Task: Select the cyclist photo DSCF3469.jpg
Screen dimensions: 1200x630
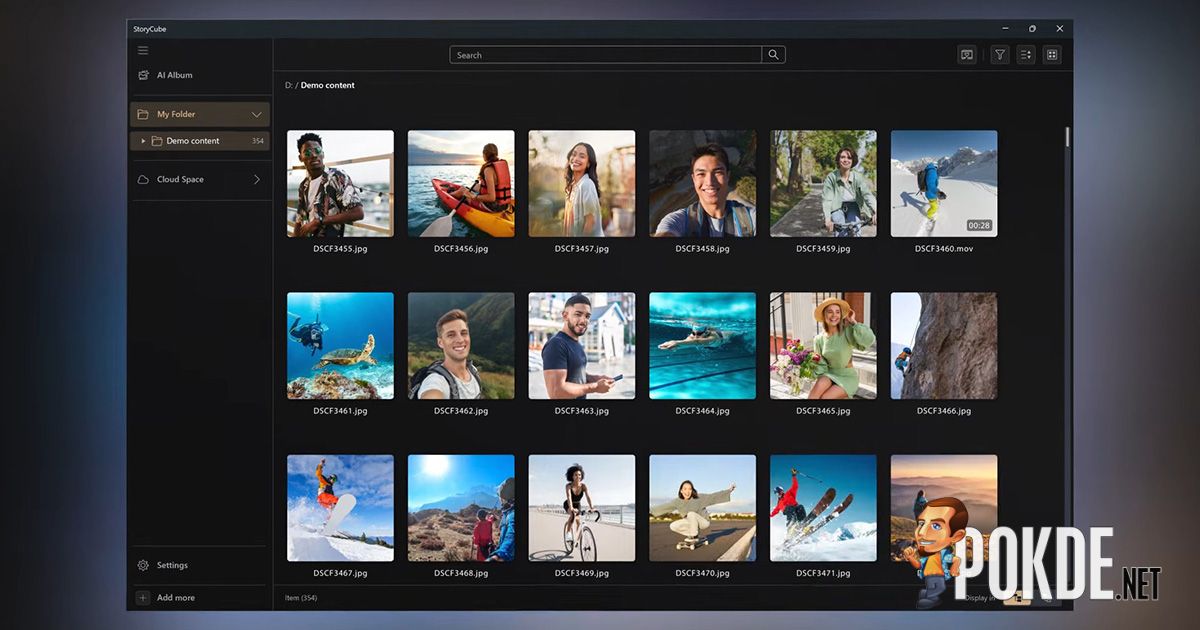Action: coord(582,508)
